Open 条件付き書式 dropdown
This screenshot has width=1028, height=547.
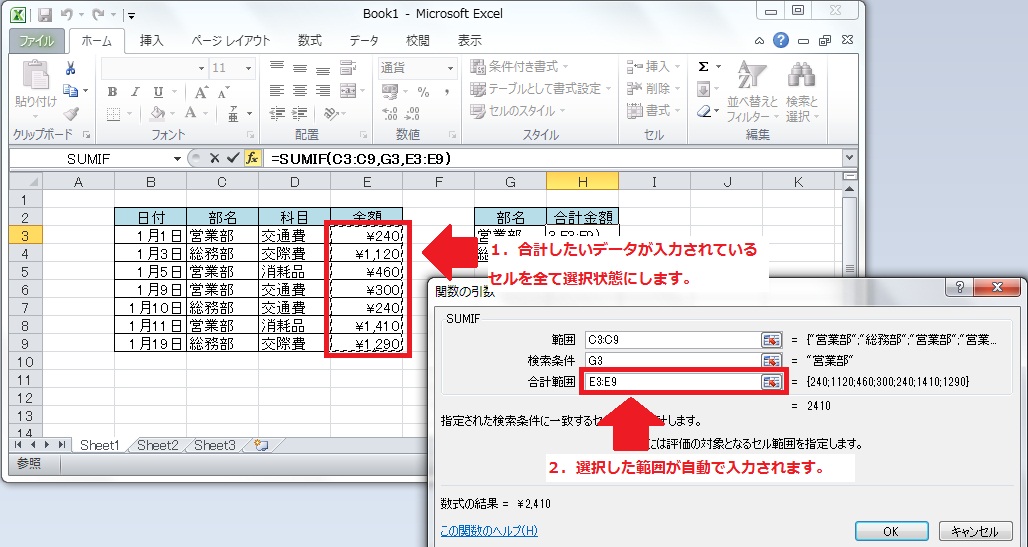click(520, 67)
